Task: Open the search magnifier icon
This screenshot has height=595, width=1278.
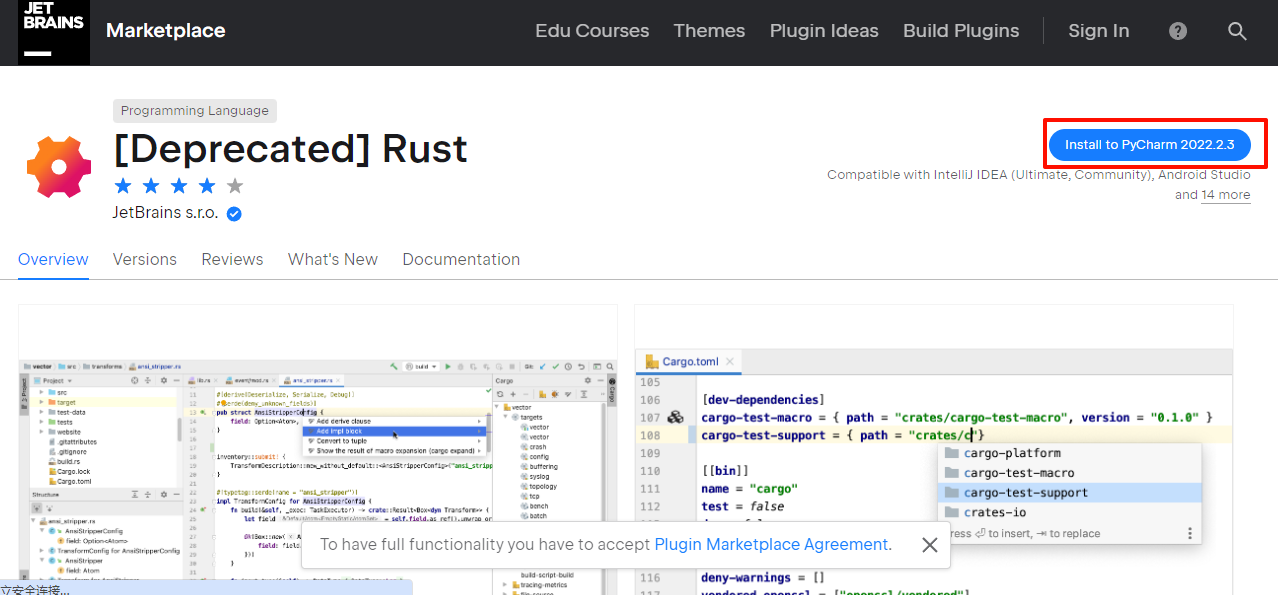Action: tap(1237, 31)
